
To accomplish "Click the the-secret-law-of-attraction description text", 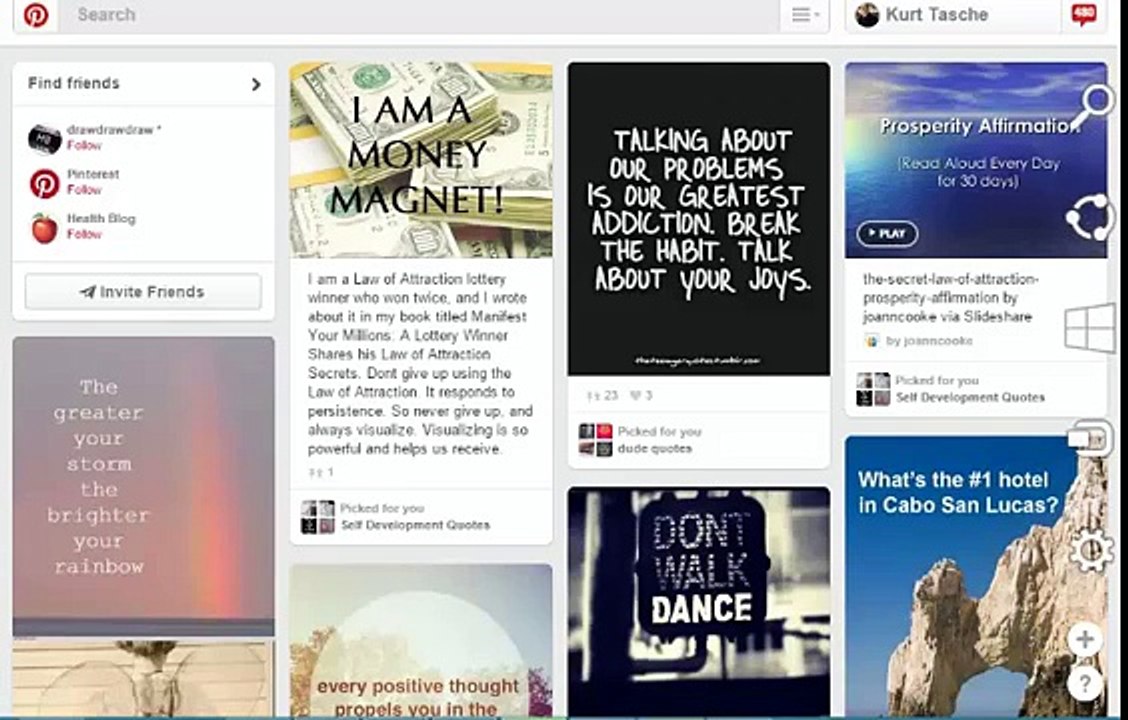I will [x=950, y=298].
